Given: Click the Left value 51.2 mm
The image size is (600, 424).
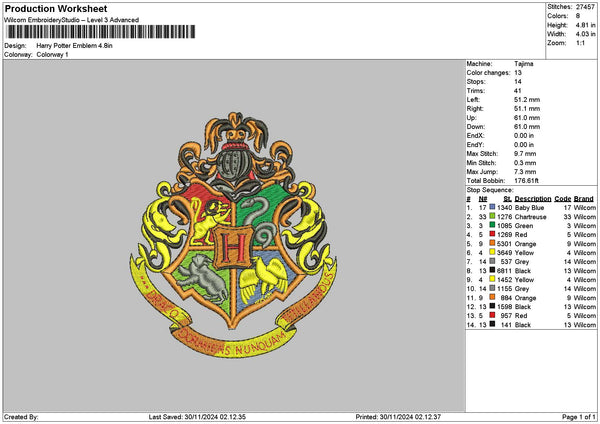Looking at the screenshot, I should point(527,99).
